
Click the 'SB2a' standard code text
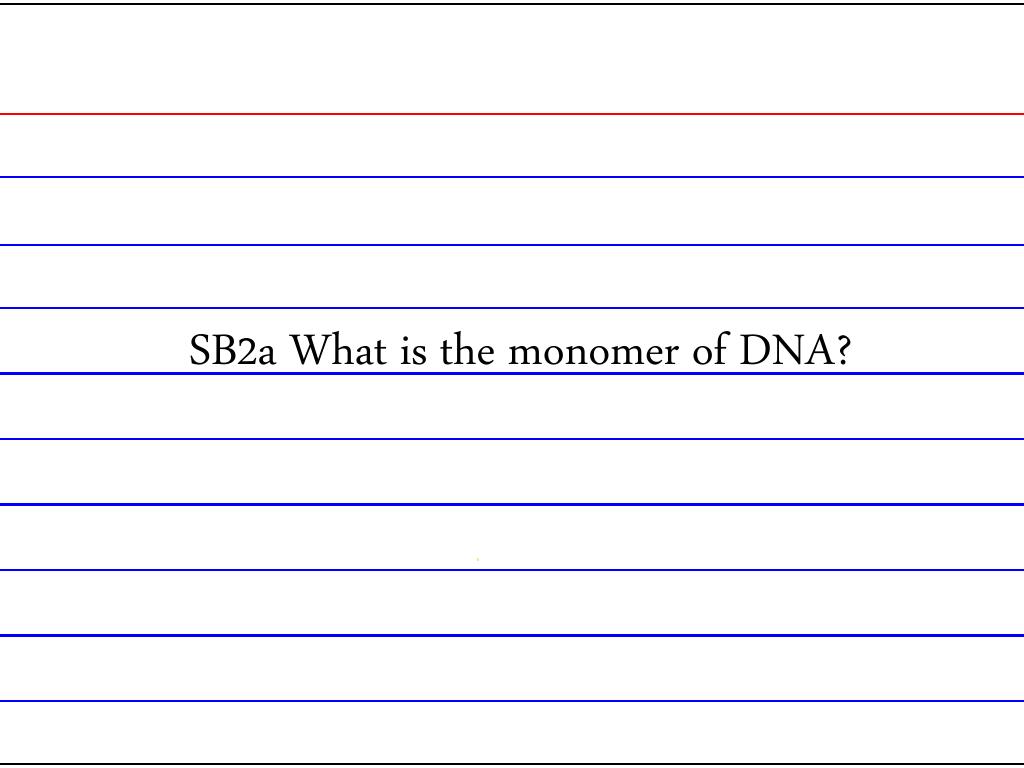click(232, 350)
